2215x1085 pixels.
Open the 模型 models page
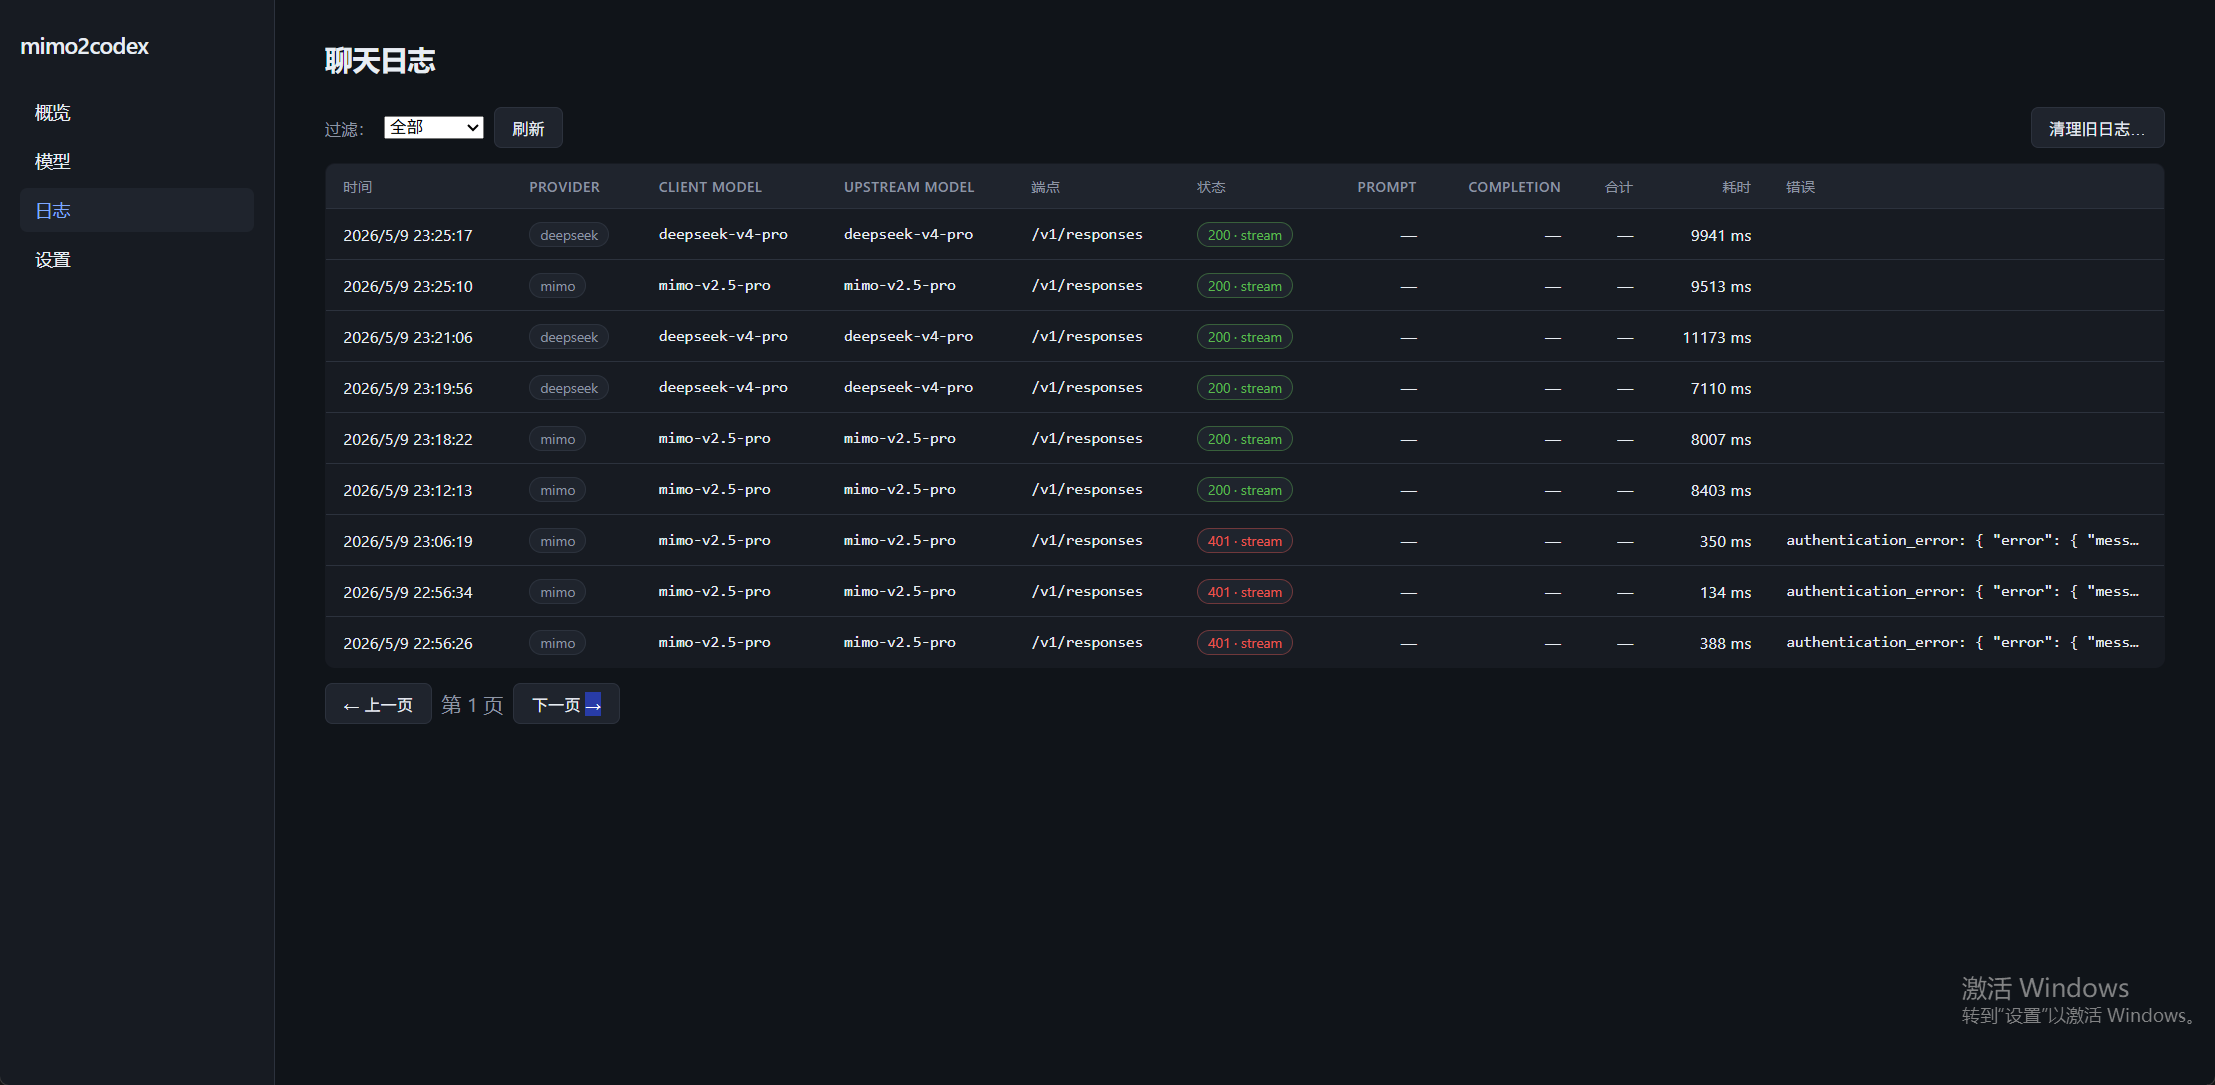(x=137, y=161)
